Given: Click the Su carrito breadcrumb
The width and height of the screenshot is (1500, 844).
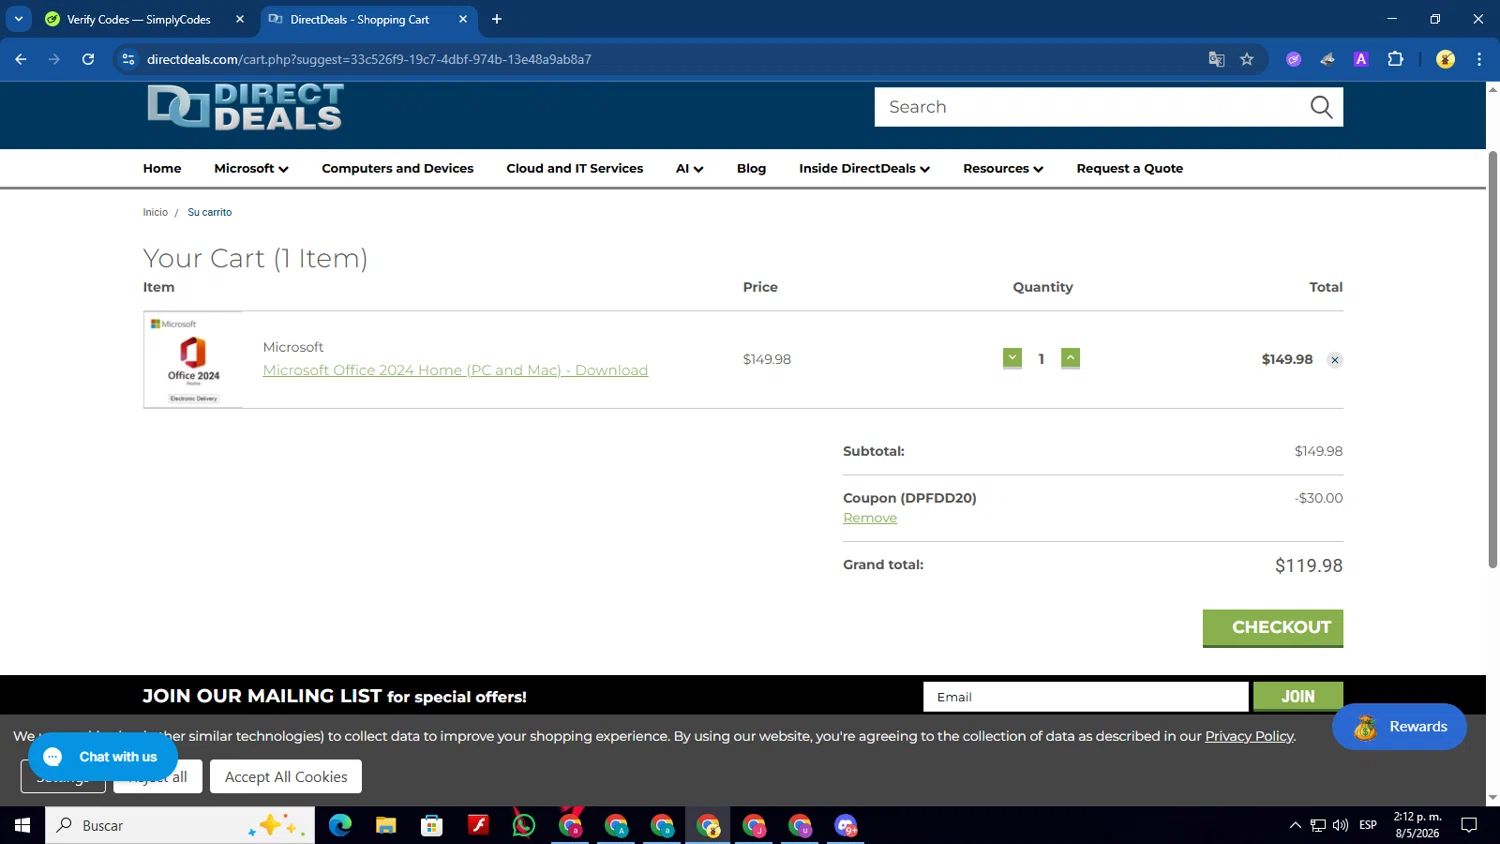Looking at the screenshot, I should click(210, 212).
